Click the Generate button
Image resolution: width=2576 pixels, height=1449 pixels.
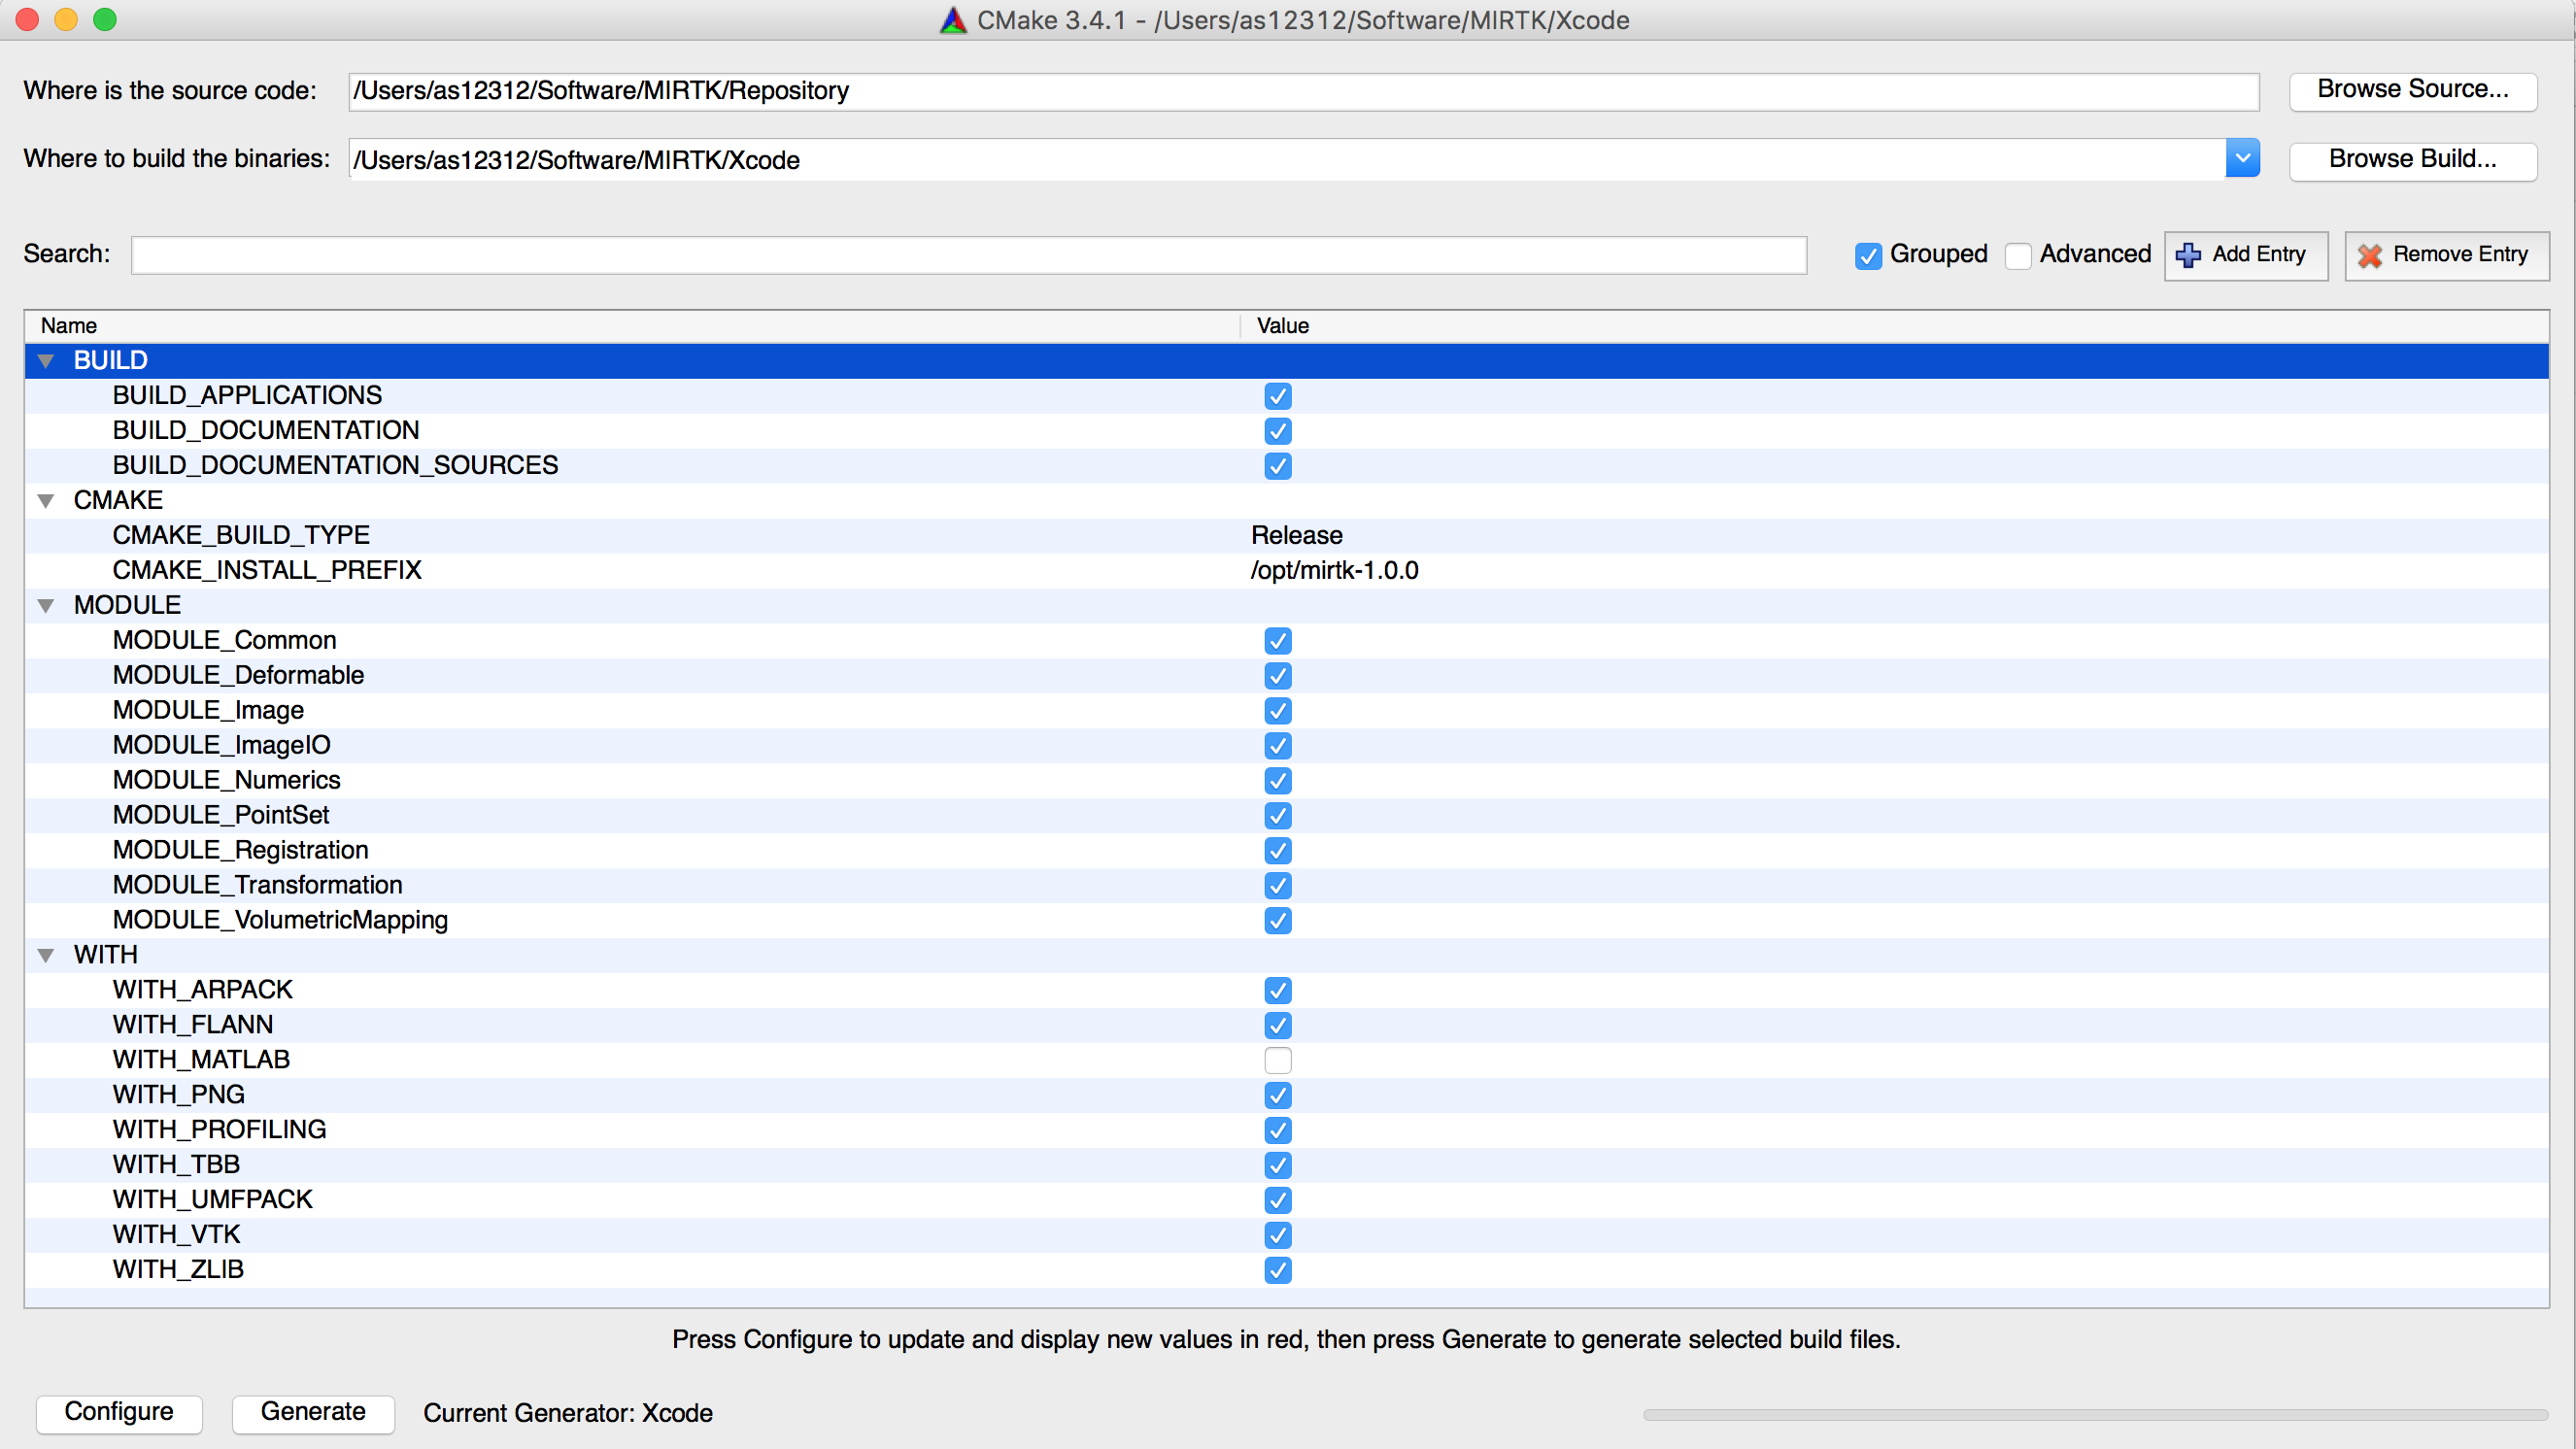[310, 1412]
